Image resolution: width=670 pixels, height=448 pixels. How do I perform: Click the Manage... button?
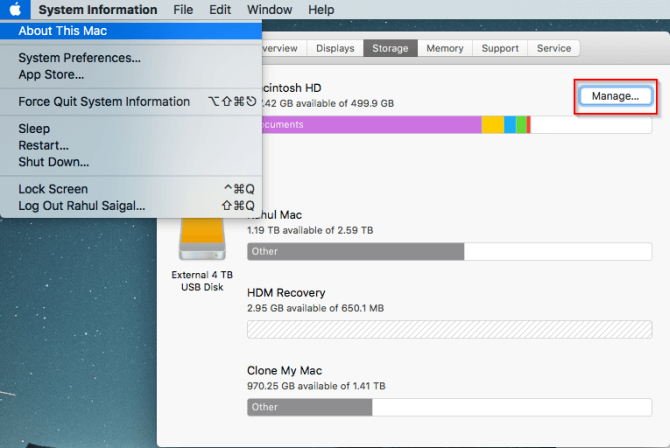615,96
